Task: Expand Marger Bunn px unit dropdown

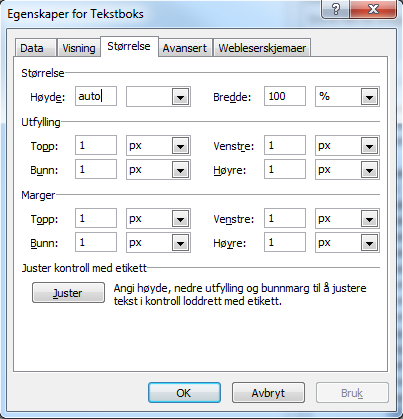Action: 158,242
